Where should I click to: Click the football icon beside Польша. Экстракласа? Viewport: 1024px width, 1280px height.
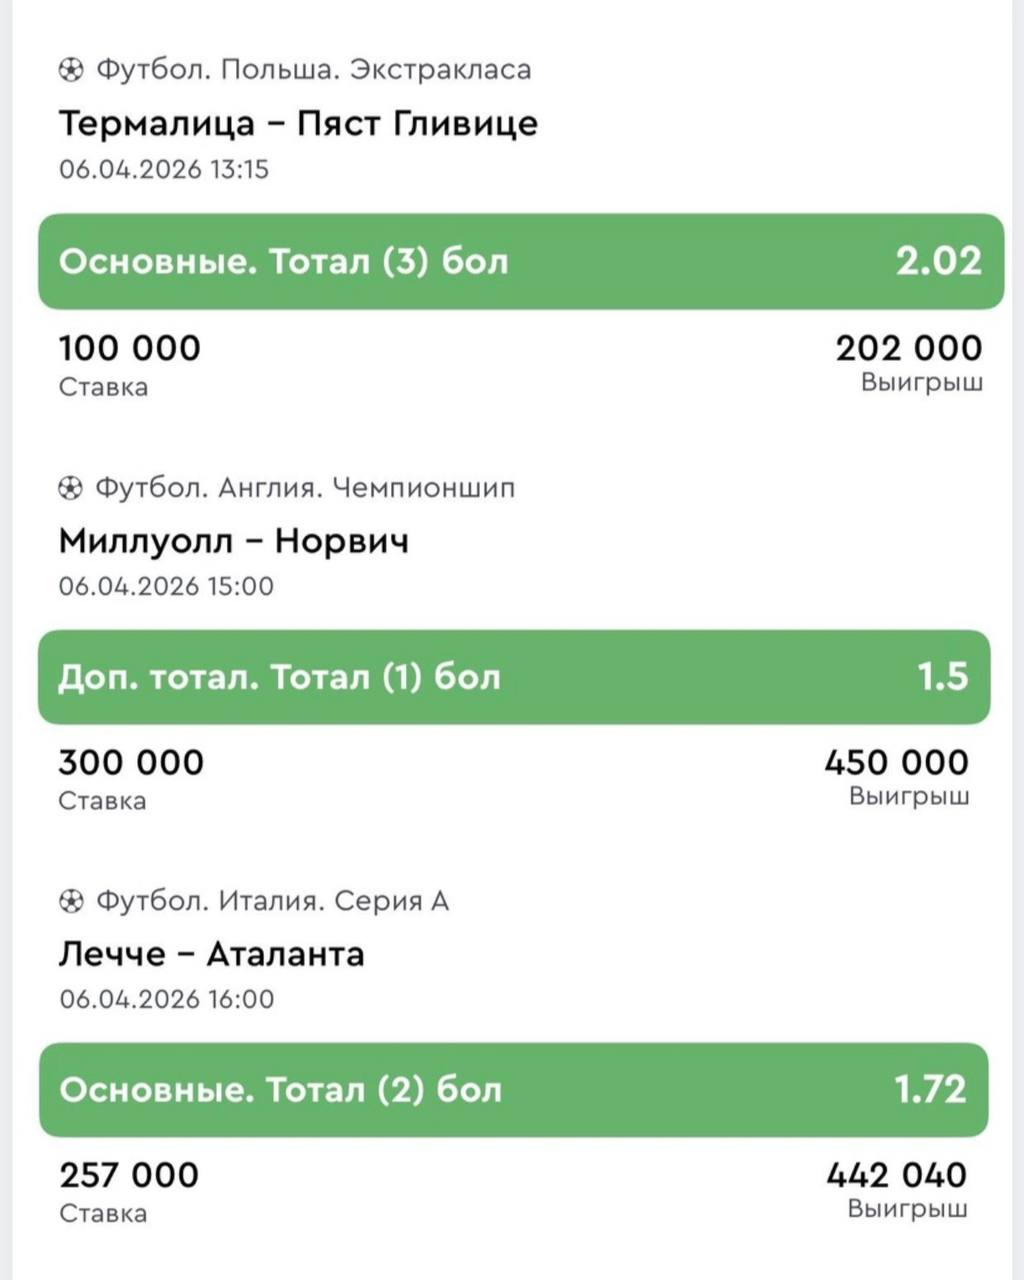tap(71, 70)
